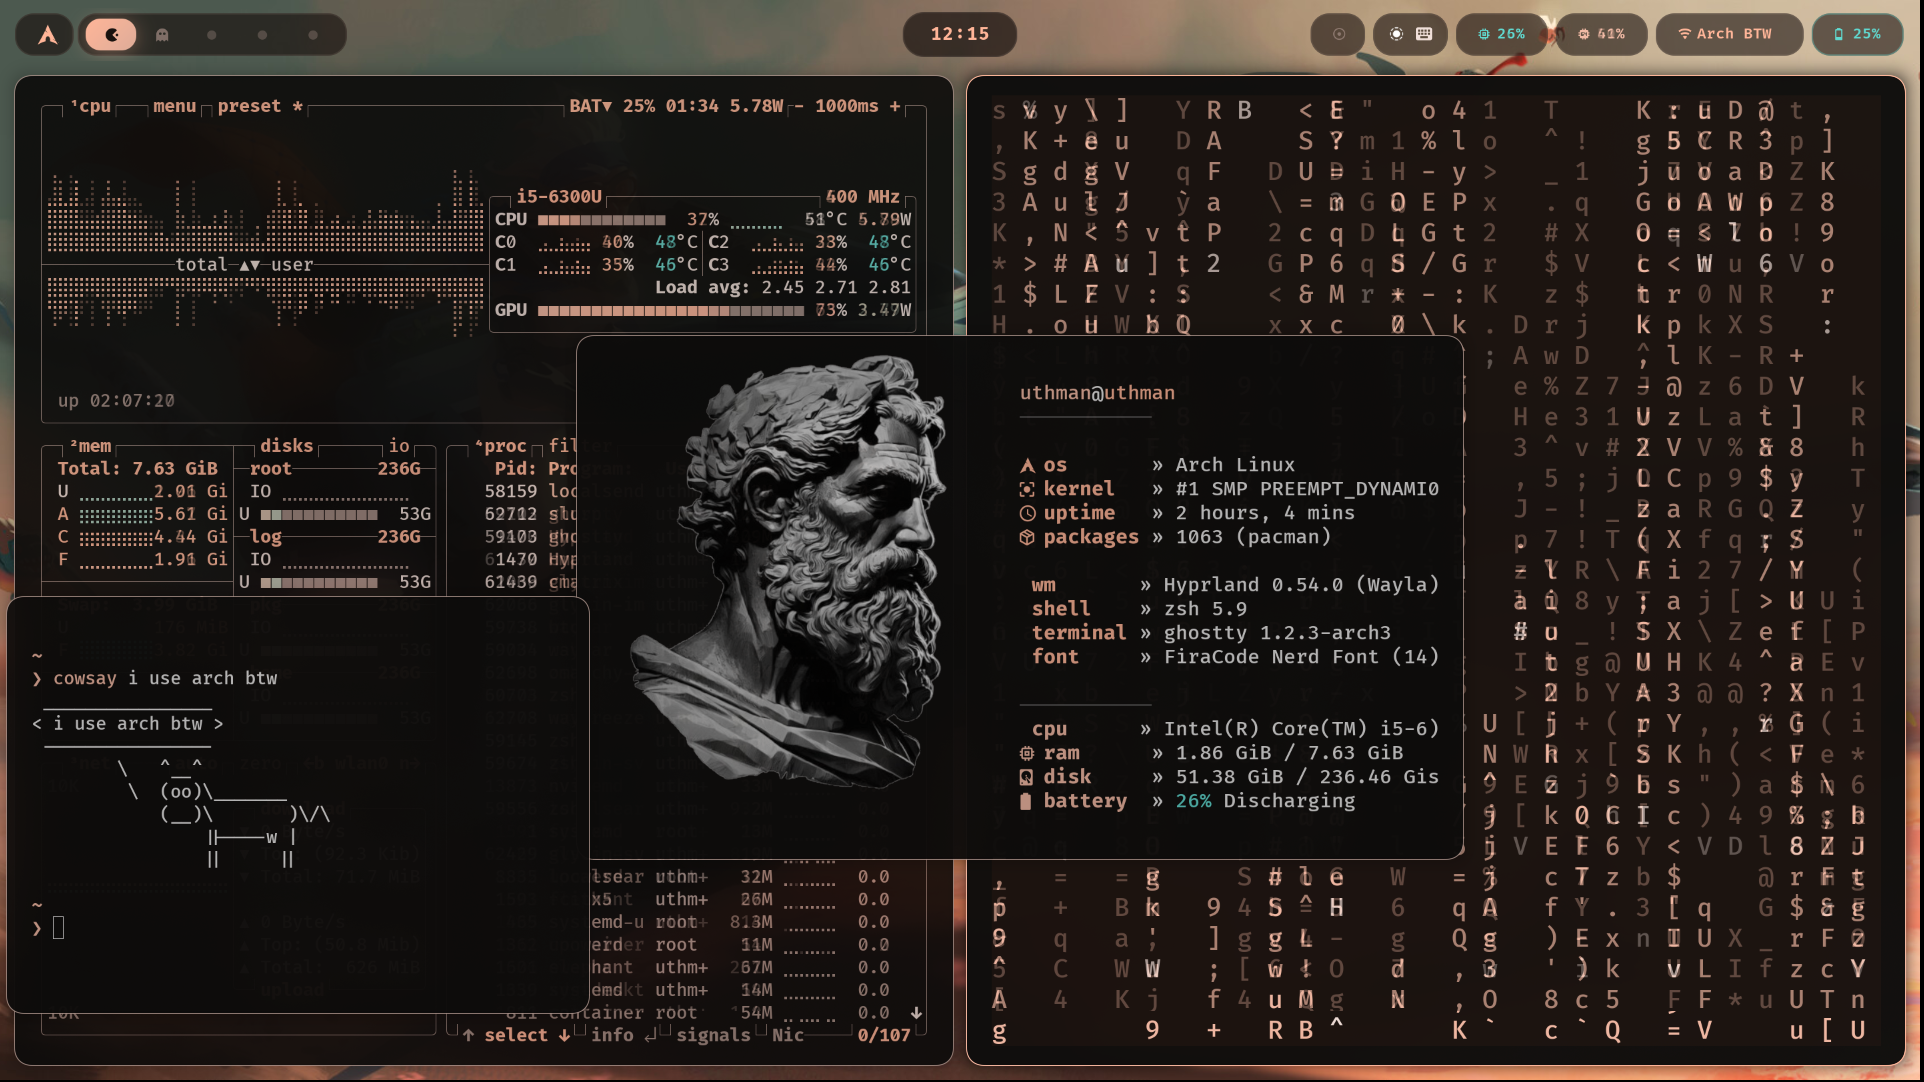Click the down arrow beside user graph label
This screenshot has height=1082, width=1924.
coord(256,265)
